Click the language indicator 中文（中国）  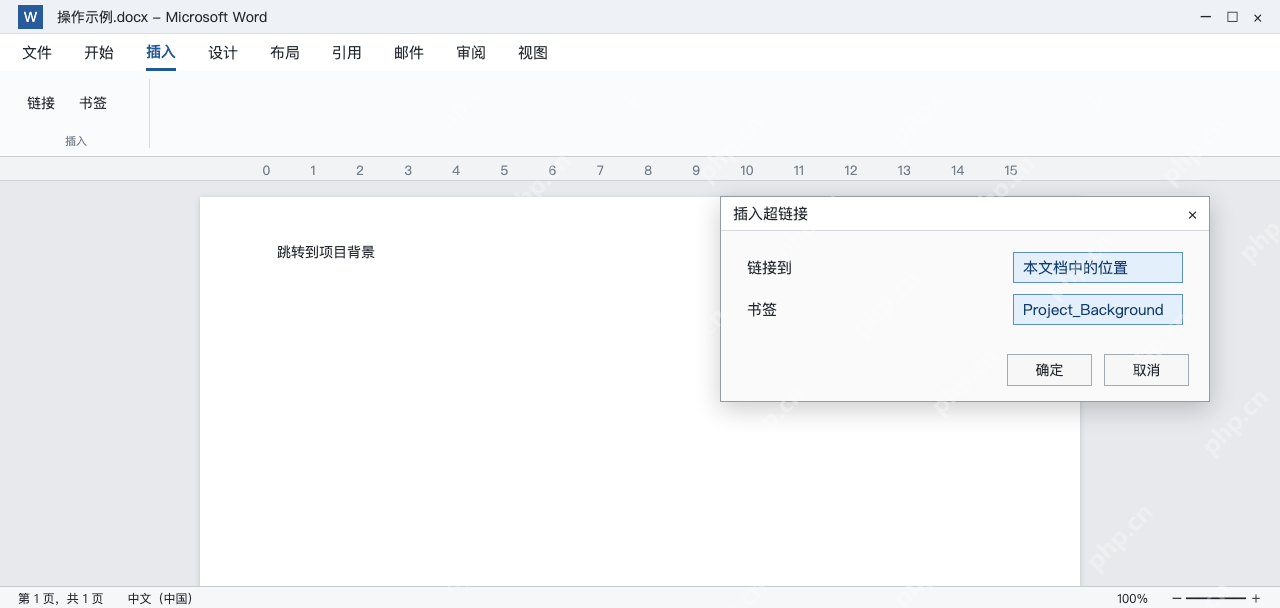pyautogui.click(x=160, y=598)
